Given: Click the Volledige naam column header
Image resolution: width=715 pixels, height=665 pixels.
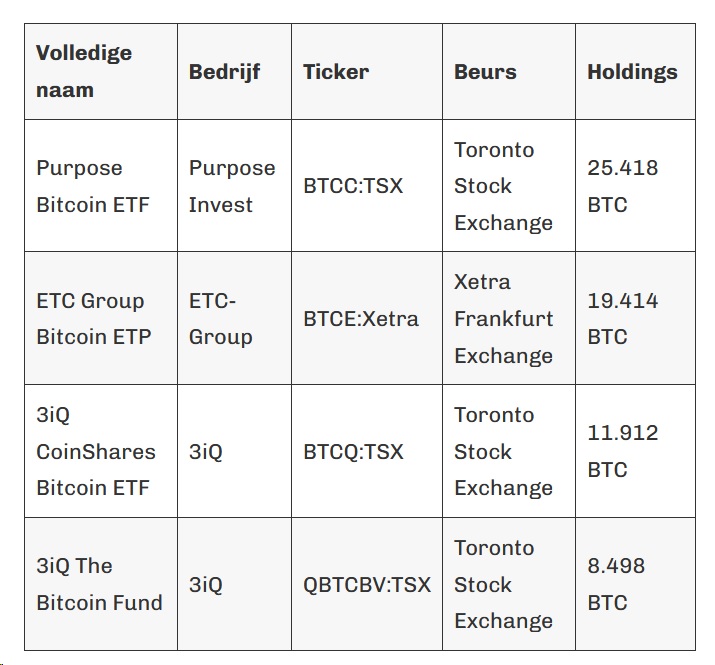Looking at the screenshot, I should pyautogui.click(x=101, y=72).
